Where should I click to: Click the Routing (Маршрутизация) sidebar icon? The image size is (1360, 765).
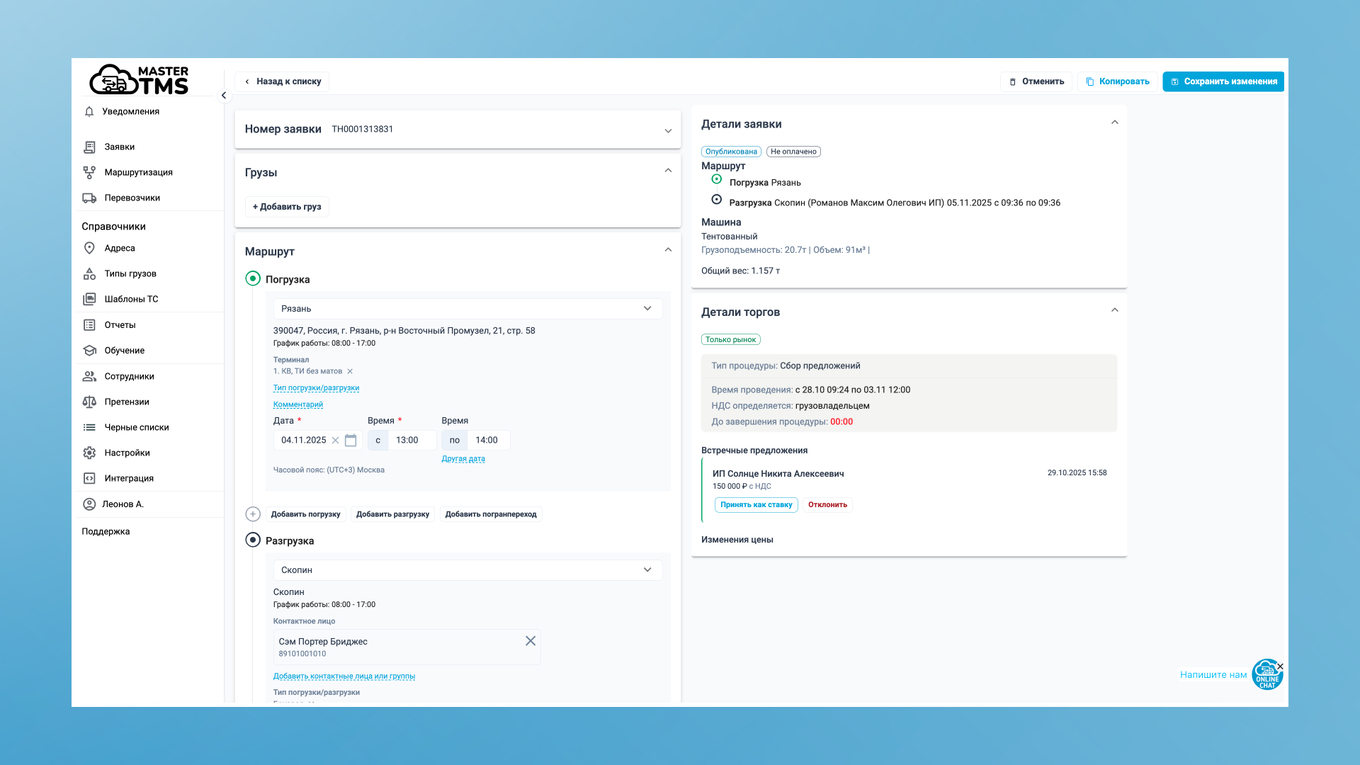(x=89, y=172)
